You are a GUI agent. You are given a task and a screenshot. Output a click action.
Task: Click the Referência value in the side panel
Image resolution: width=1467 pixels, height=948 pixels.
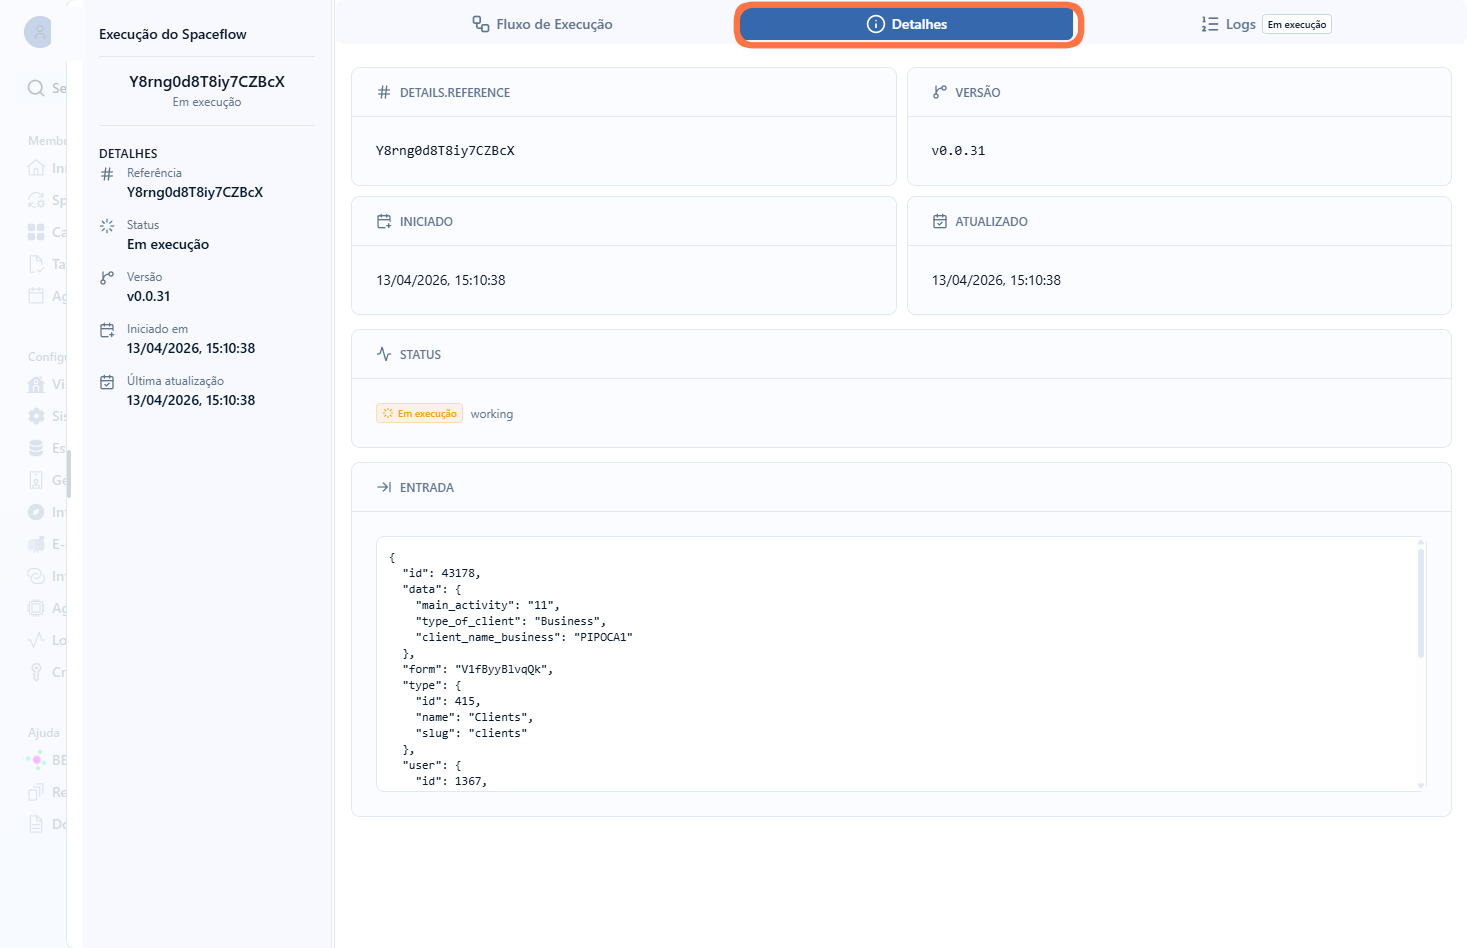[195, 192]
